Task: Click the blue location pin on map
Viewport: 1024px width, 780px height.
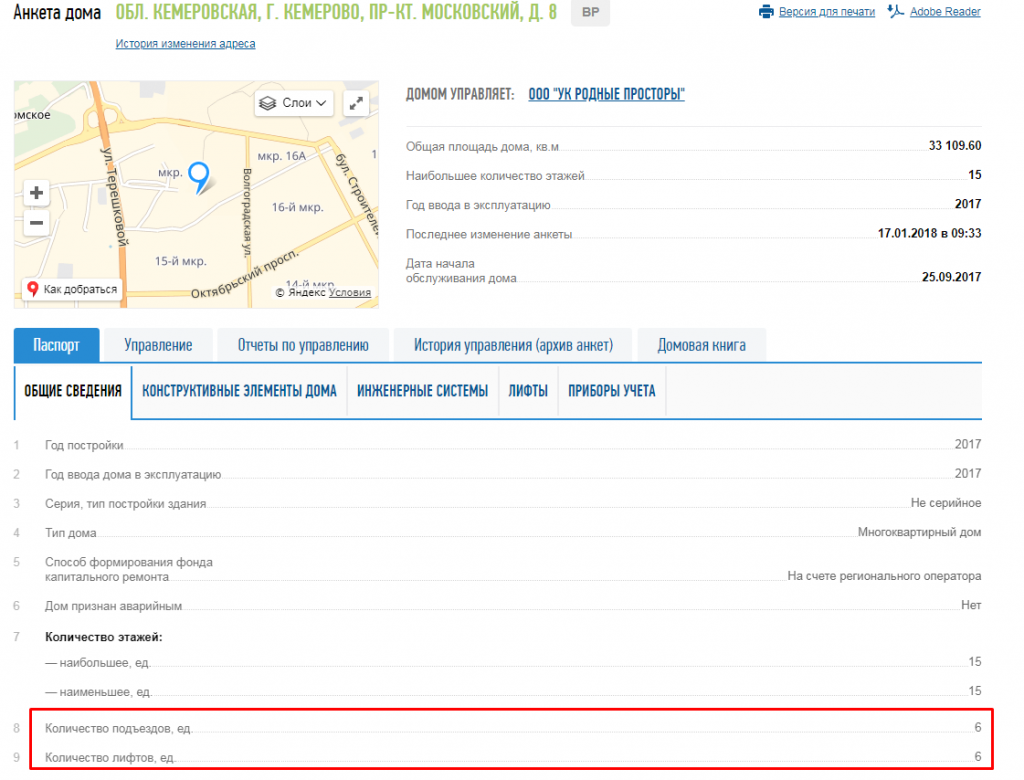Action: [x=199, y=176]
